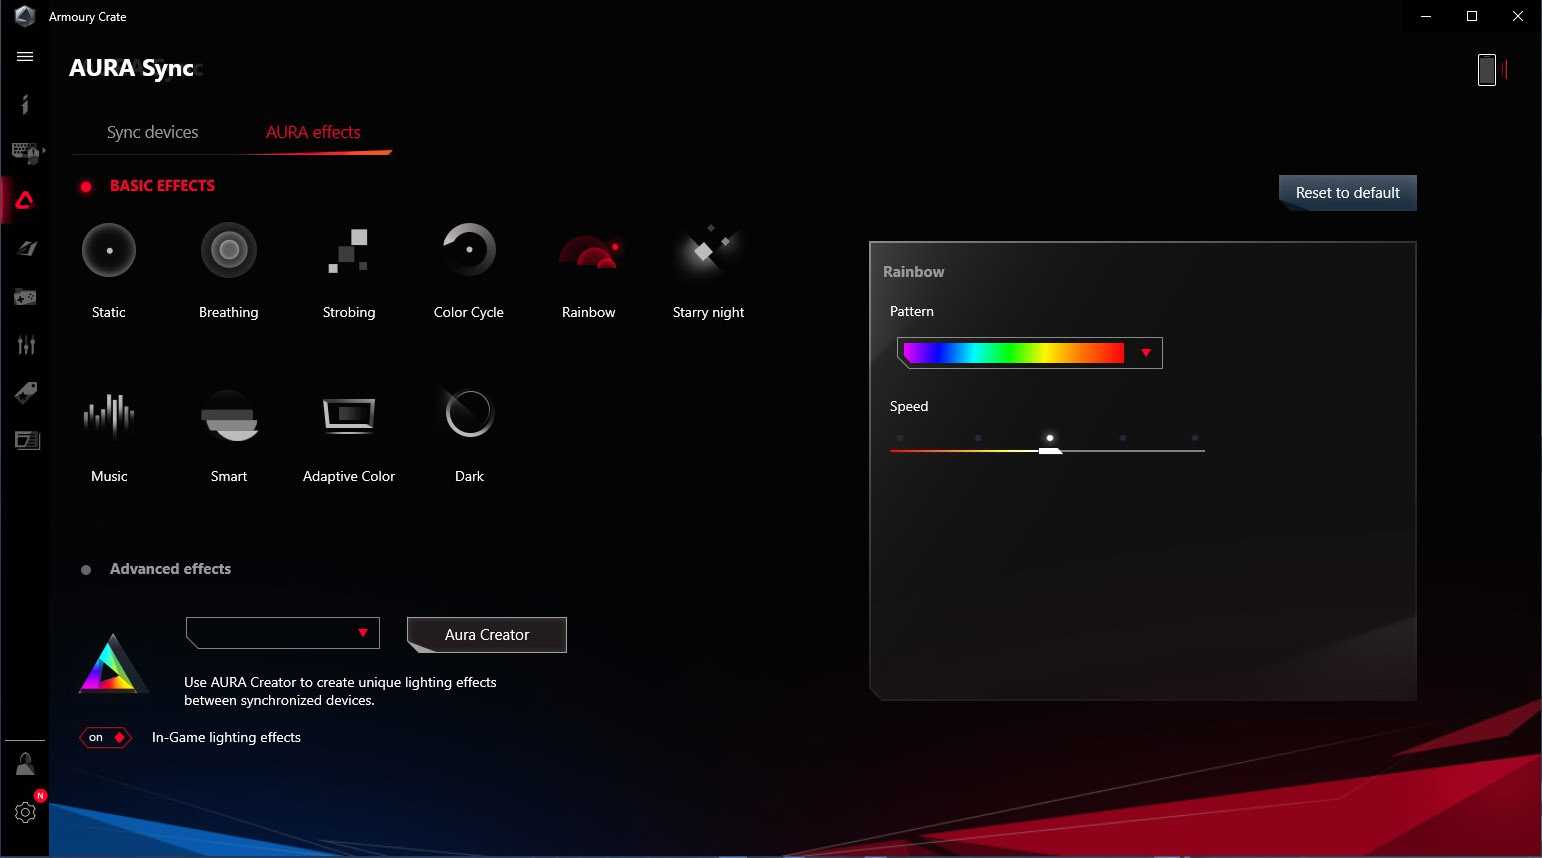1542x858 pixels.
Task: Select the Advanced effects radio button
Action: pos(86,570)
